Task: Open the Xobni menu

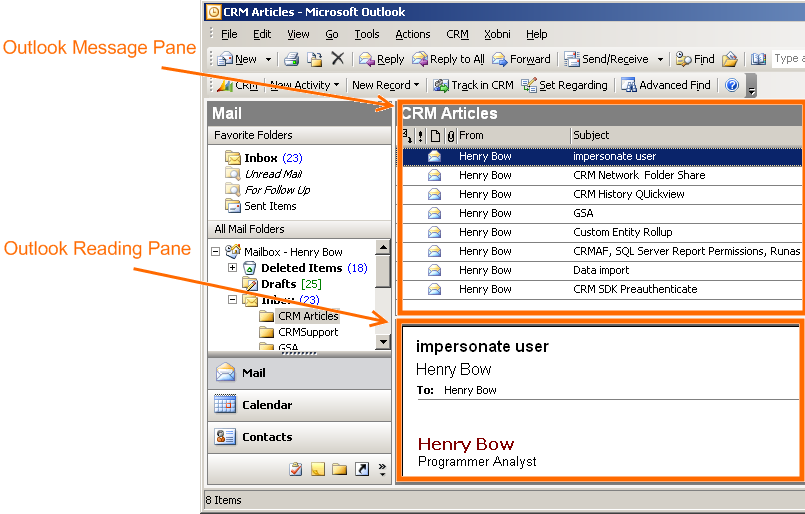Action: coord(497,34)
